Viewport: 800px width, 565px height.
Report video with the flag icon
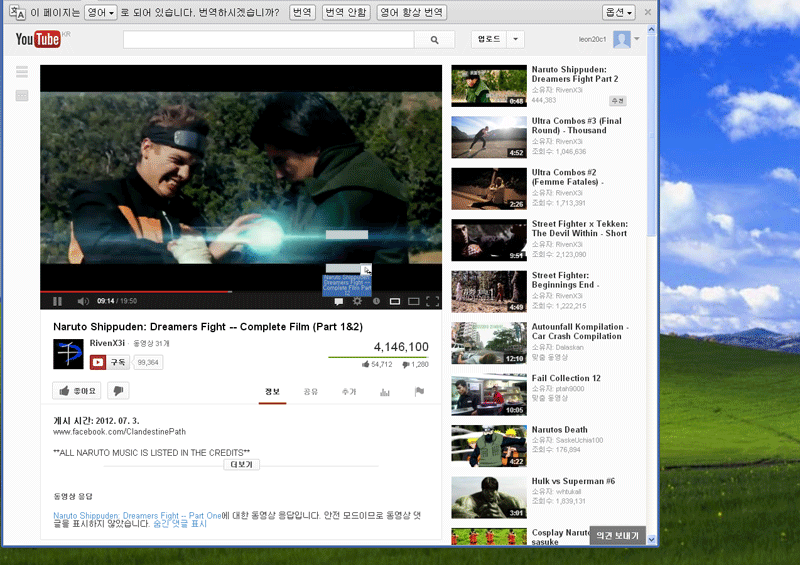click(419, 391)
